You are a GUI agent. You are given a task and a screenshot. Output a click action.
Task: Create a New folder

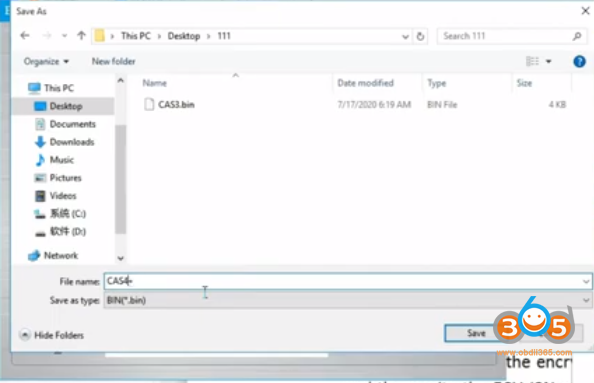(x=113, y=61)
